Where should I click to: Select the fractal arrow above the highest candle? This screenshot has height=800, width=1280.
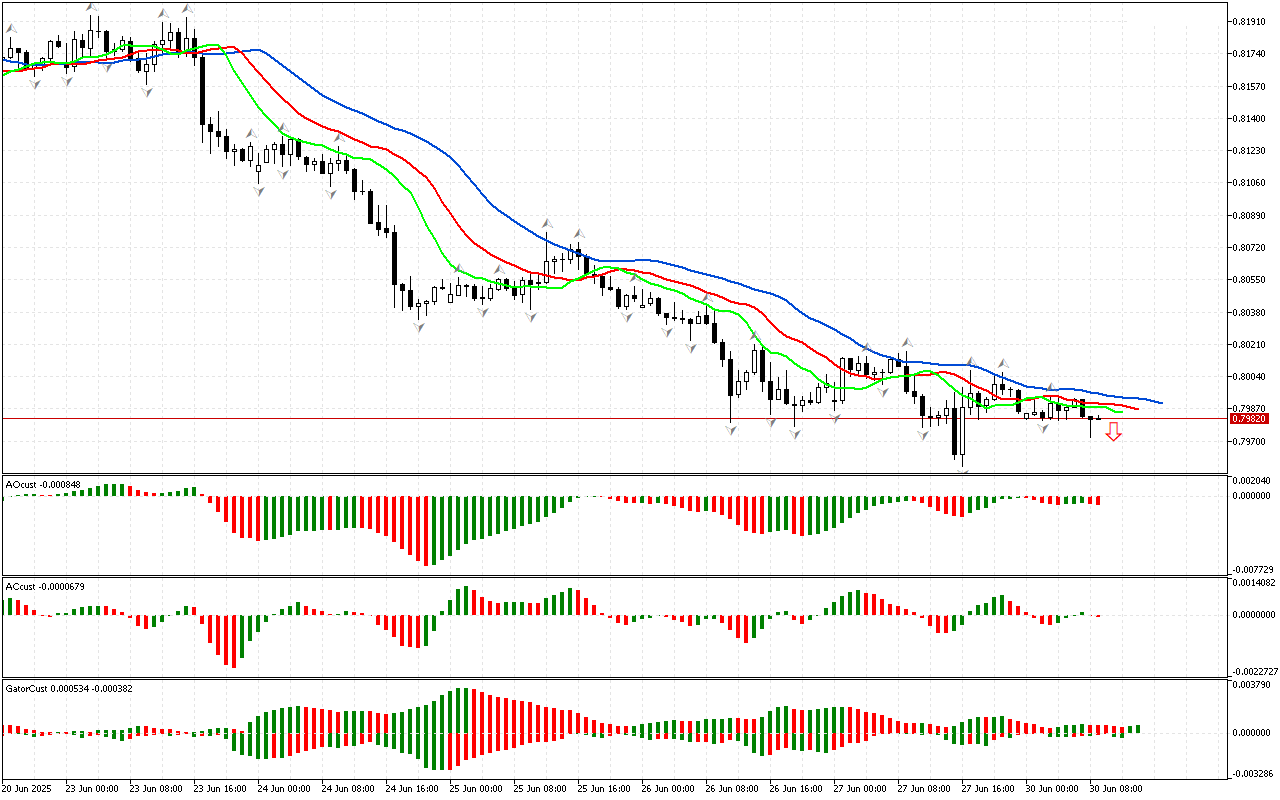click(x=91, y=7)
